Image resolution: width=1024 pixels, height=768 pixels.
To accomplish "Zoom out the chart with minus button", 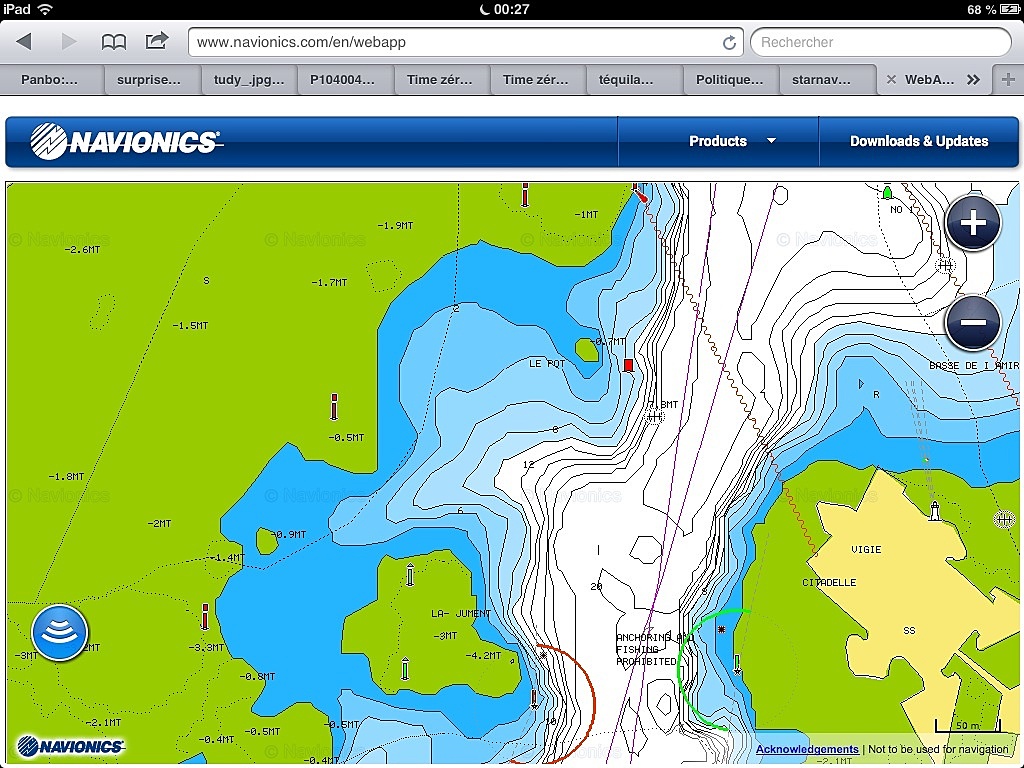I will point(973,323).
